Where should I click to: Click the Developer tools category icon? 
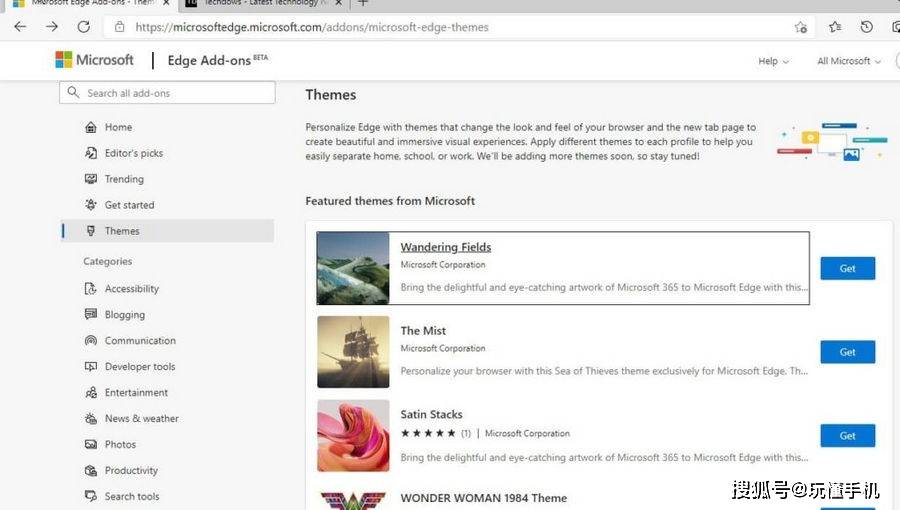[91, 366]
